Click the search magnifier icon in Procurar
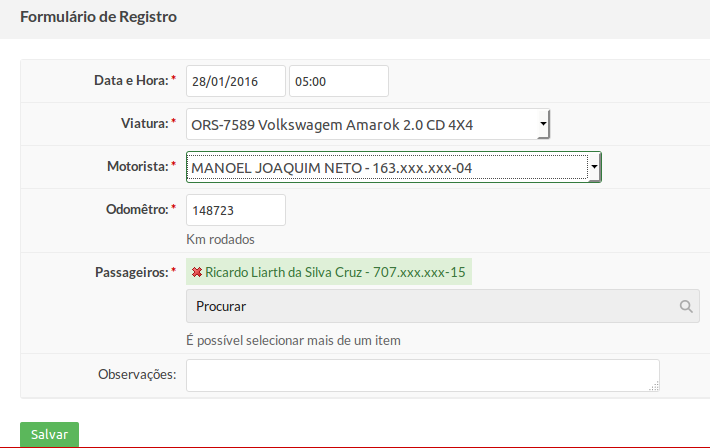Image resolution: width=710 pixels, height=448 pixels. (686, 307)
